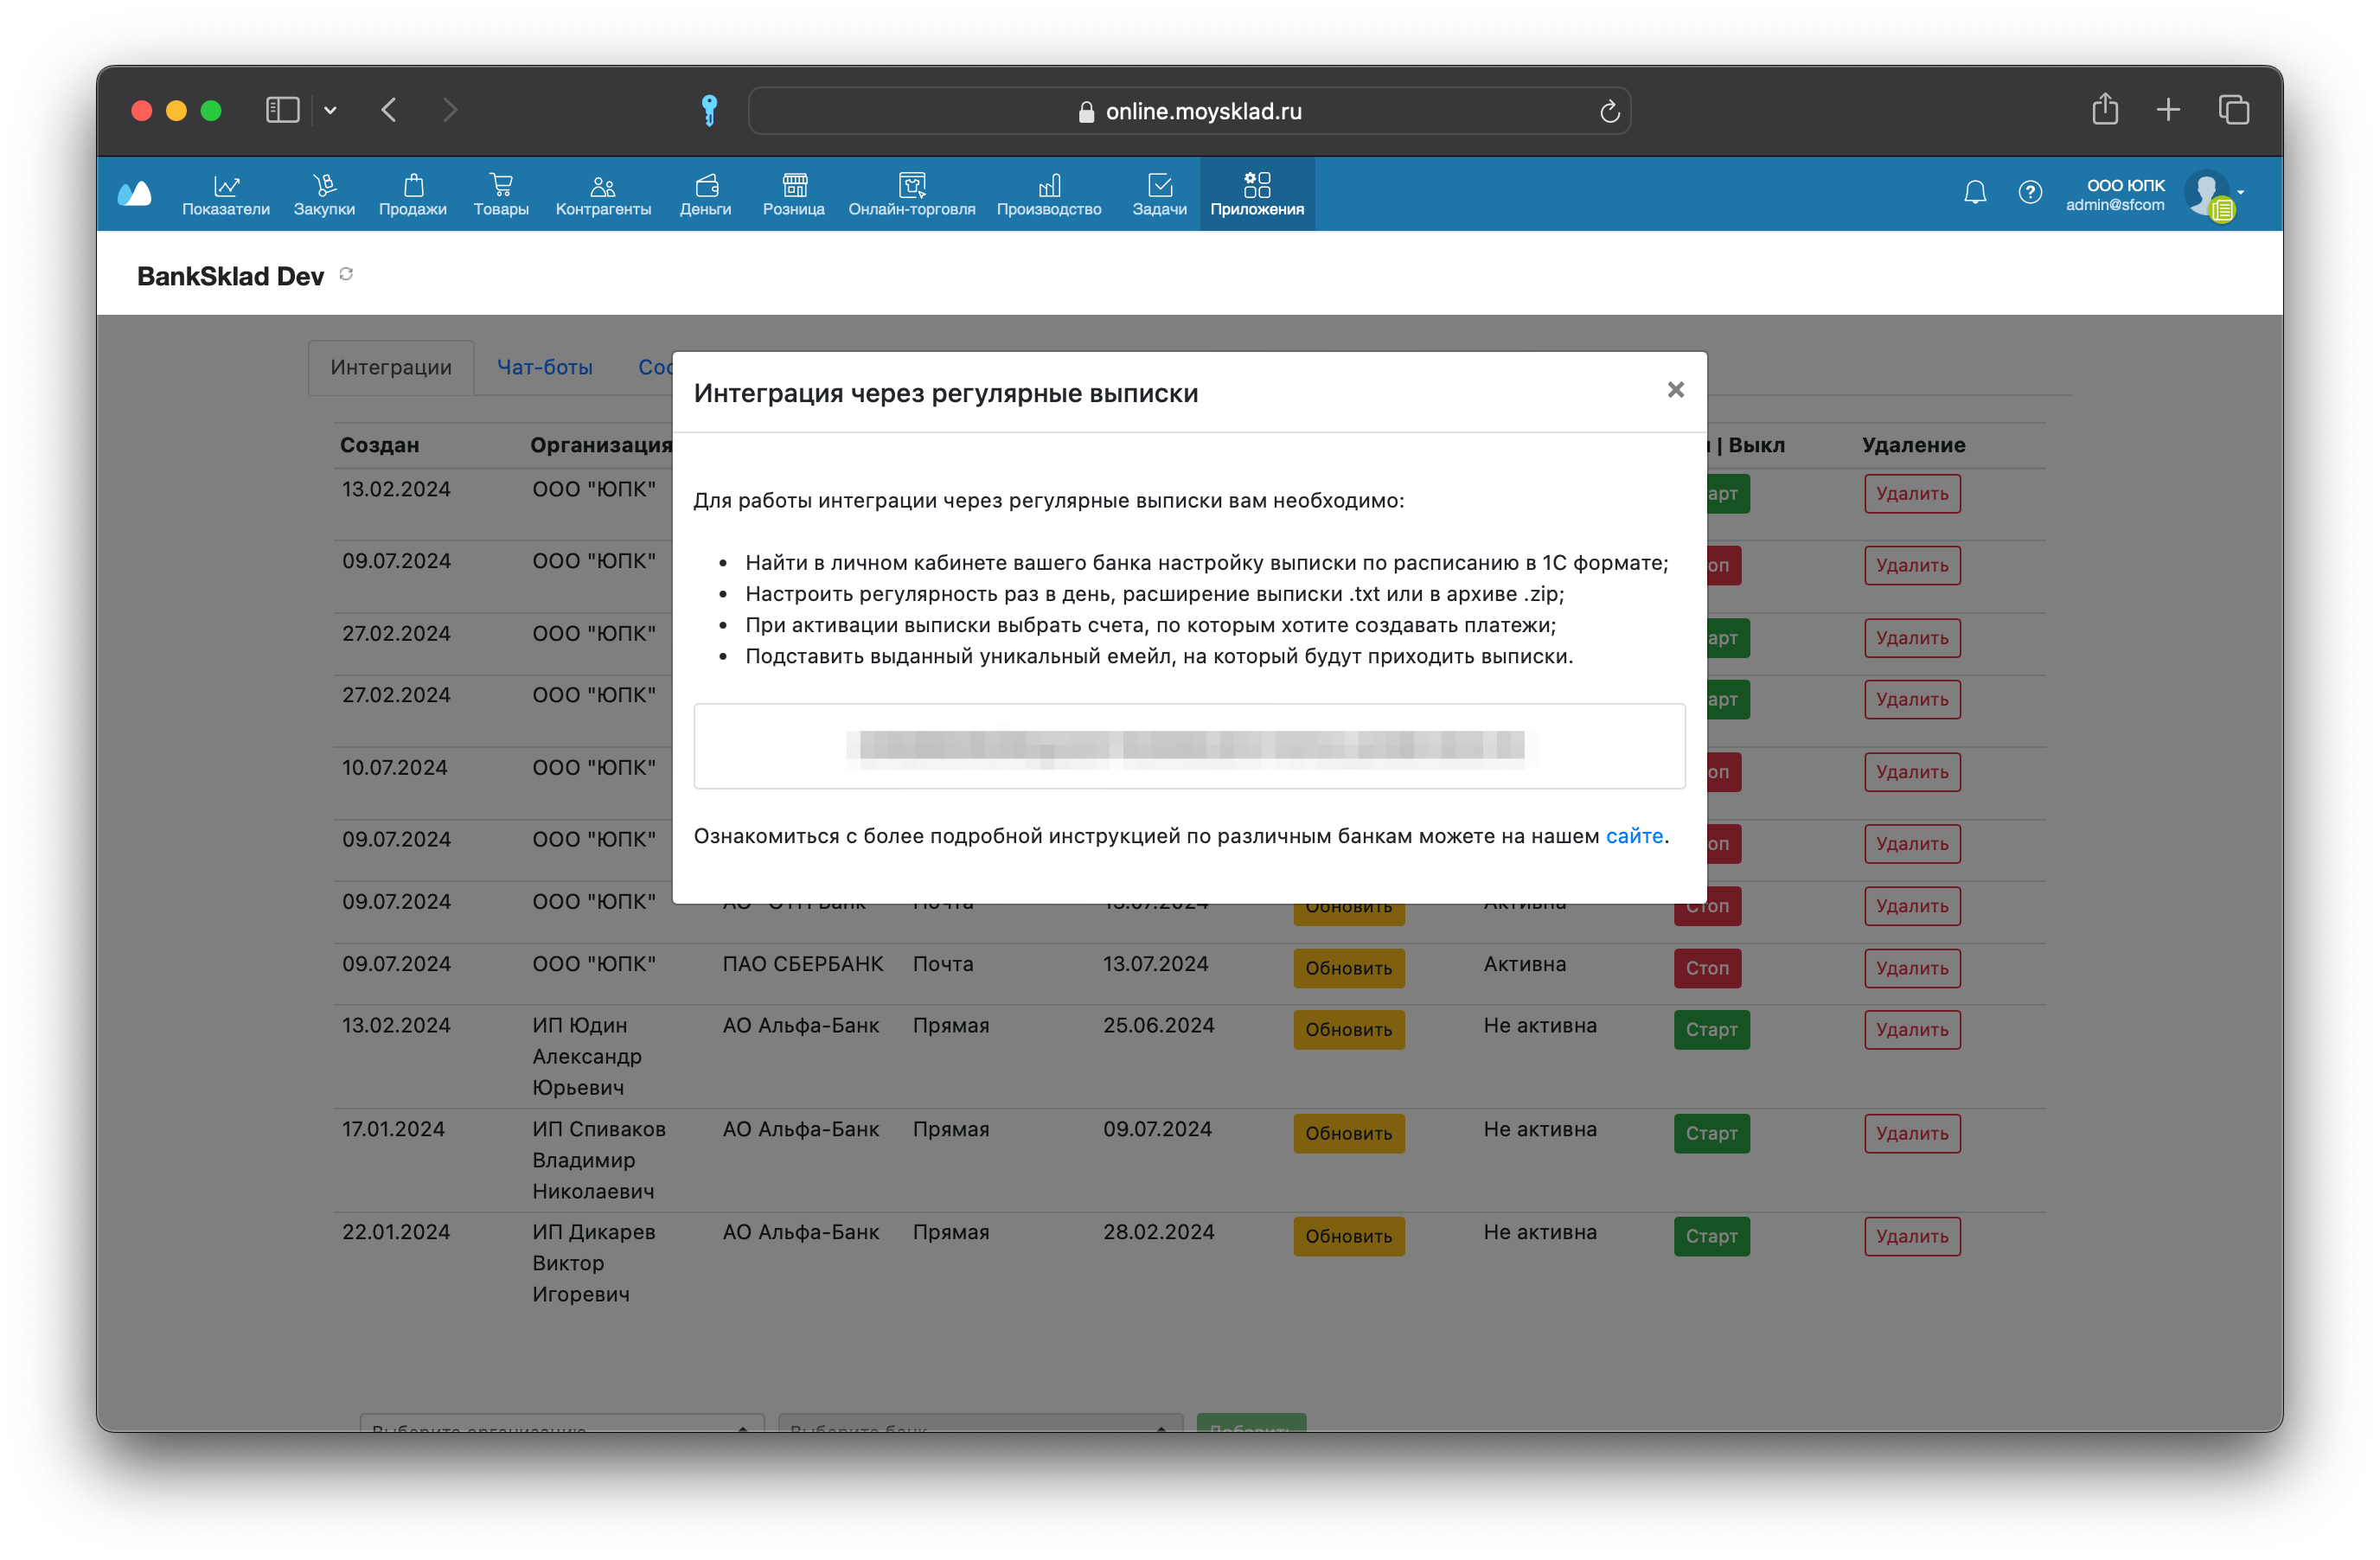Switch to the Чат-боты tab
The width and height of the screenshot is (2380, 1560).
coord(545,367)
